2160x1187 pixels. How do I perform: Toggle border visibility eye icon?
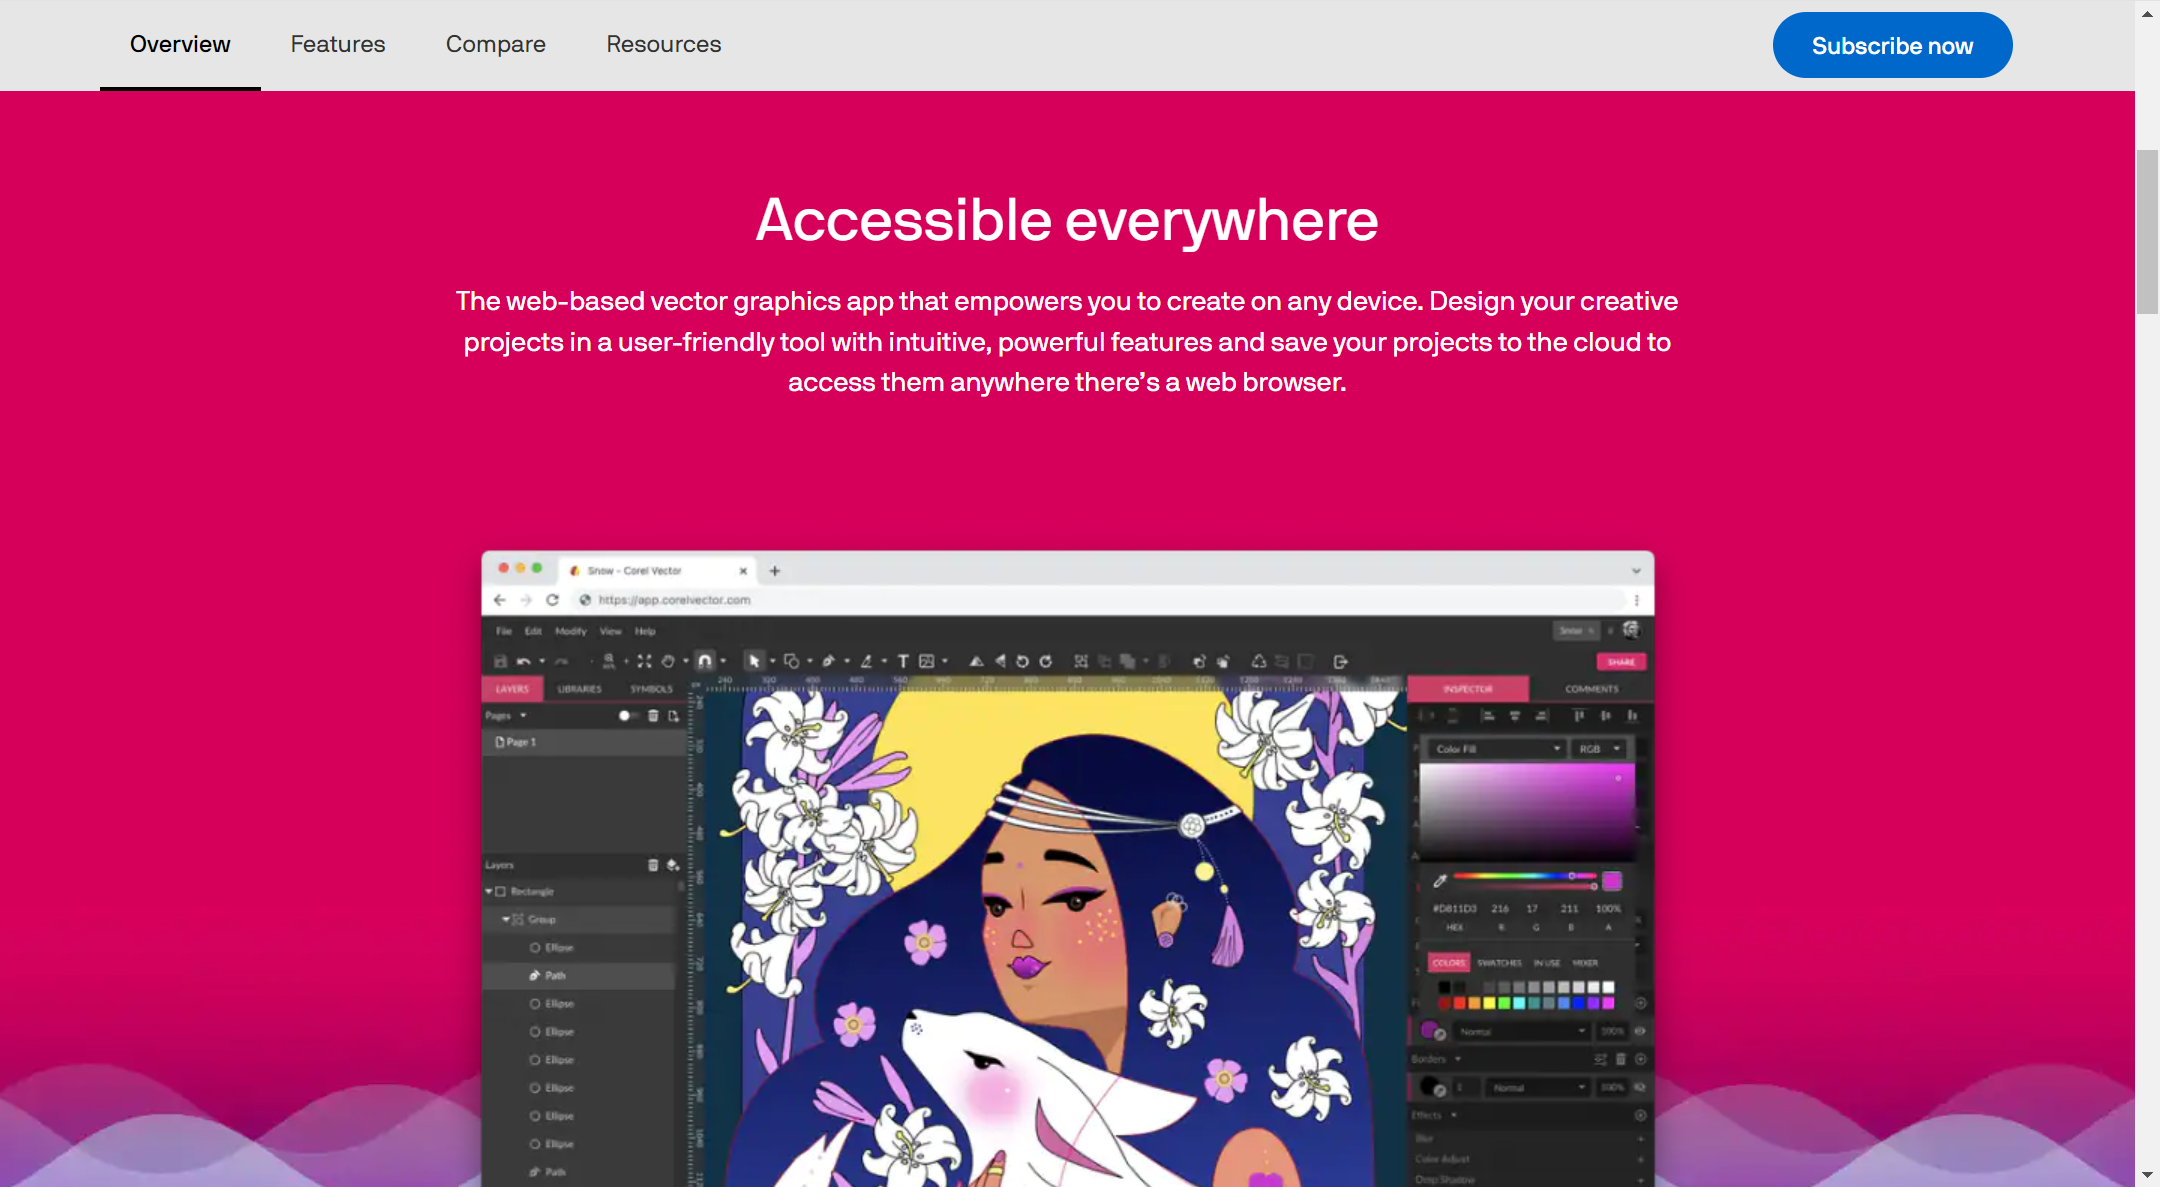click(x=1640, y=1087)
